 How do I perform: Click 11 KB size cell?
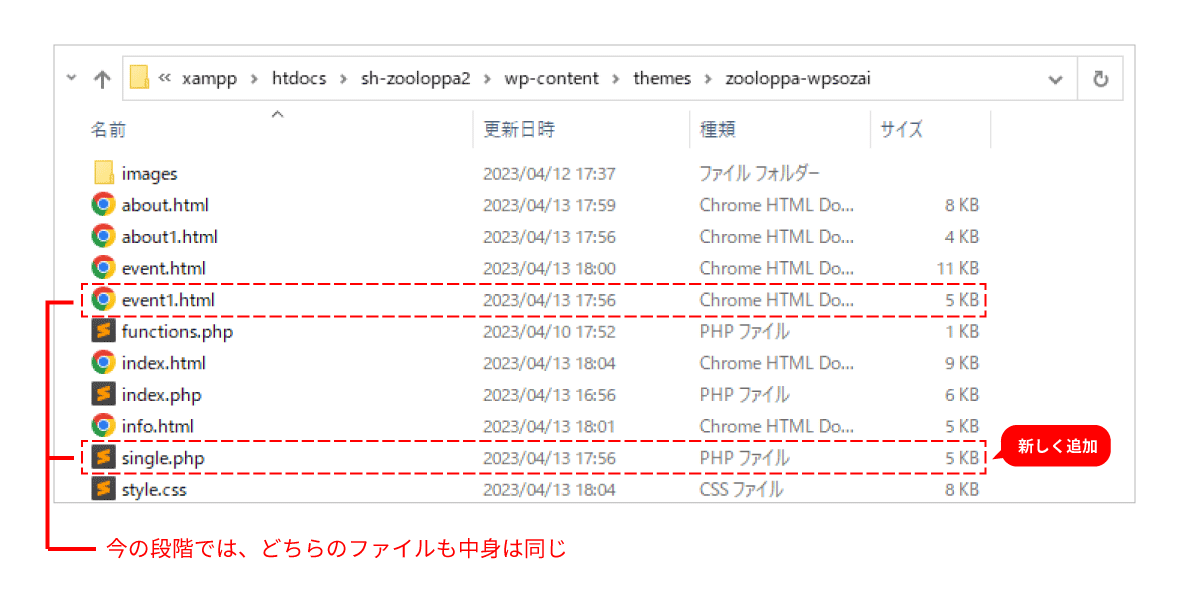958,268
